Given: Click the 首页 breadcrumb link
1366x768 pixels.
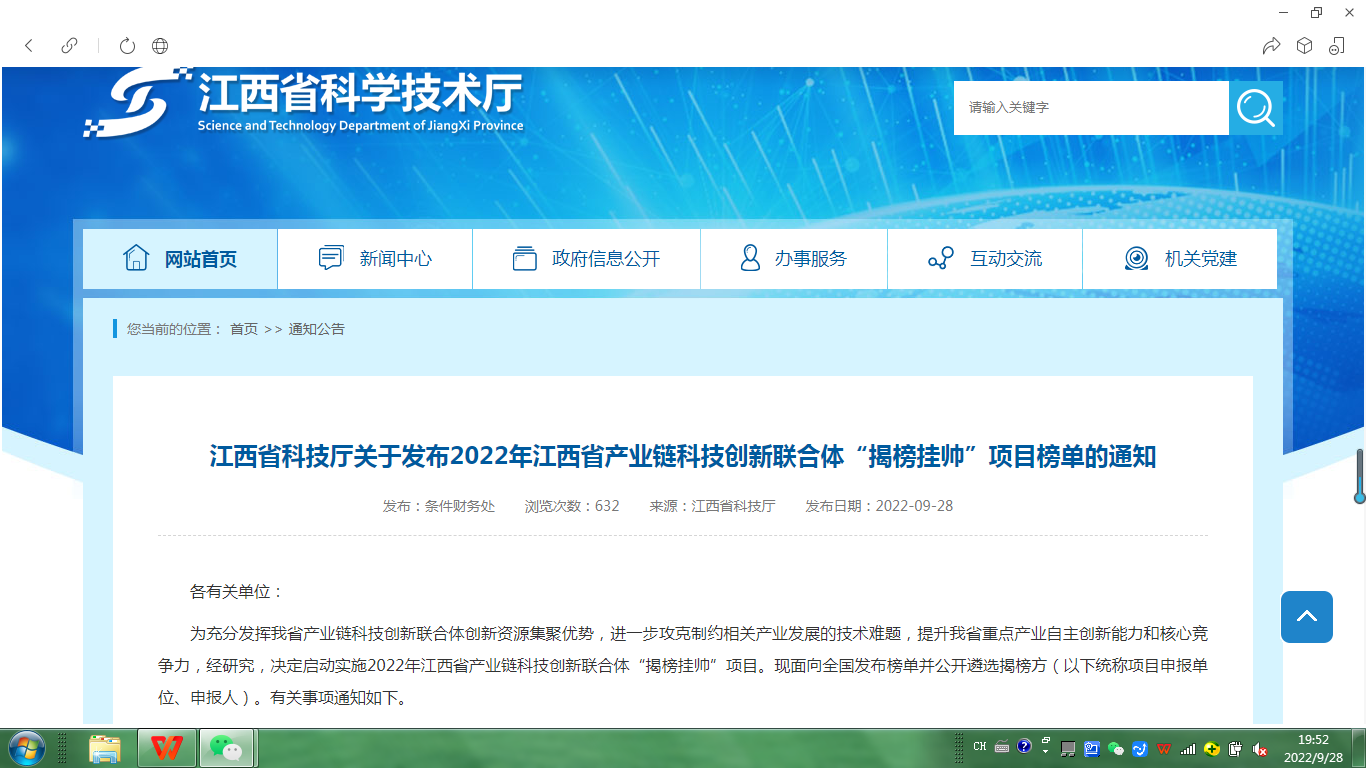Looking at the screenshot, I should coord(244,329).
